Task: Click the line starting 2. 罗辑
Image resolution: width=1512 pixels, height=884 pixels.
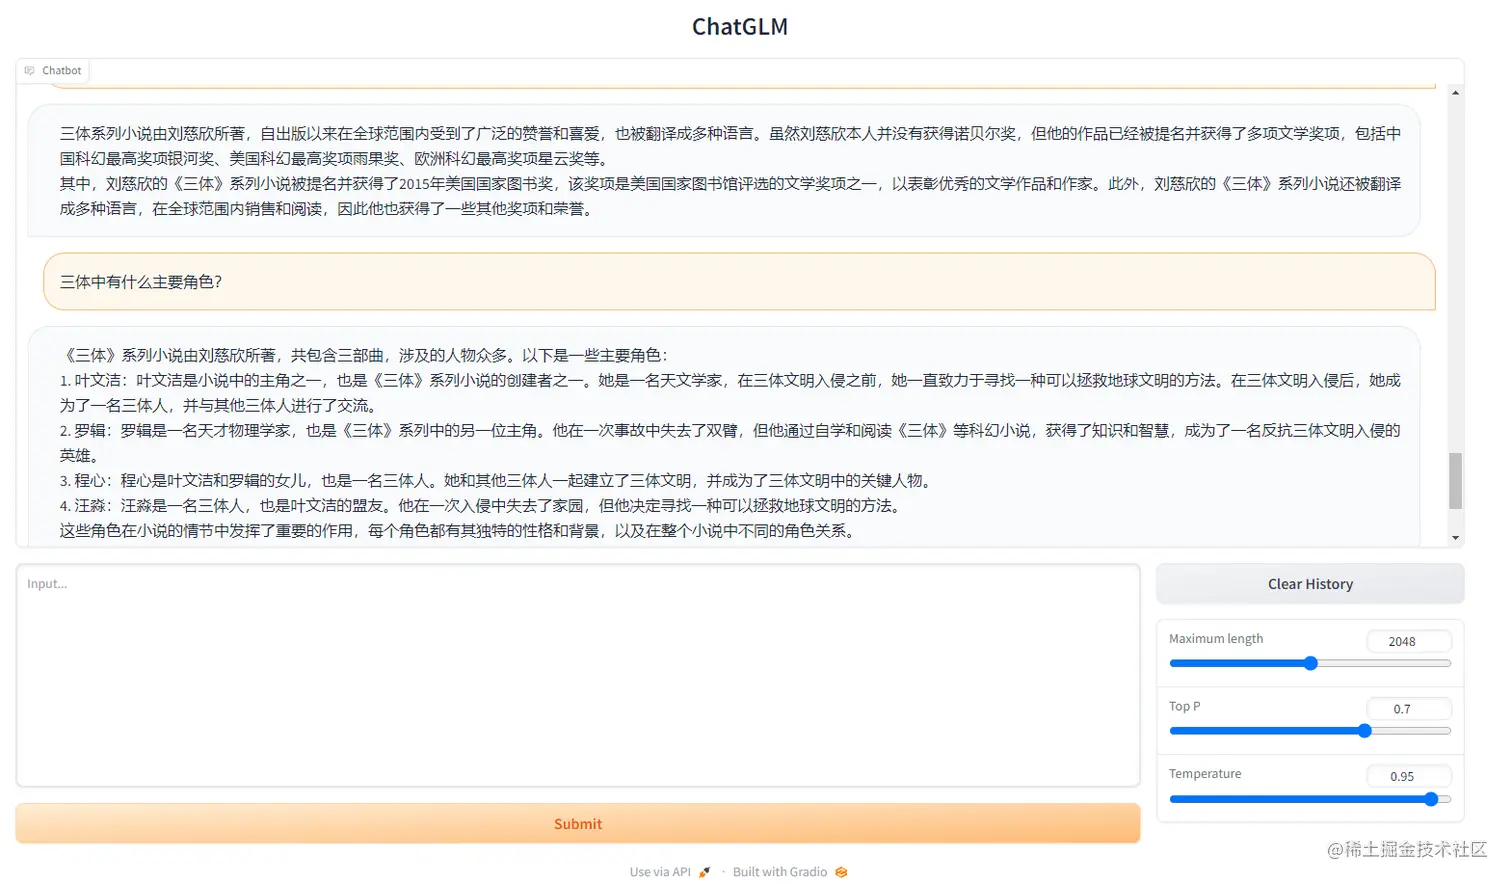Action: coord(730,443)
